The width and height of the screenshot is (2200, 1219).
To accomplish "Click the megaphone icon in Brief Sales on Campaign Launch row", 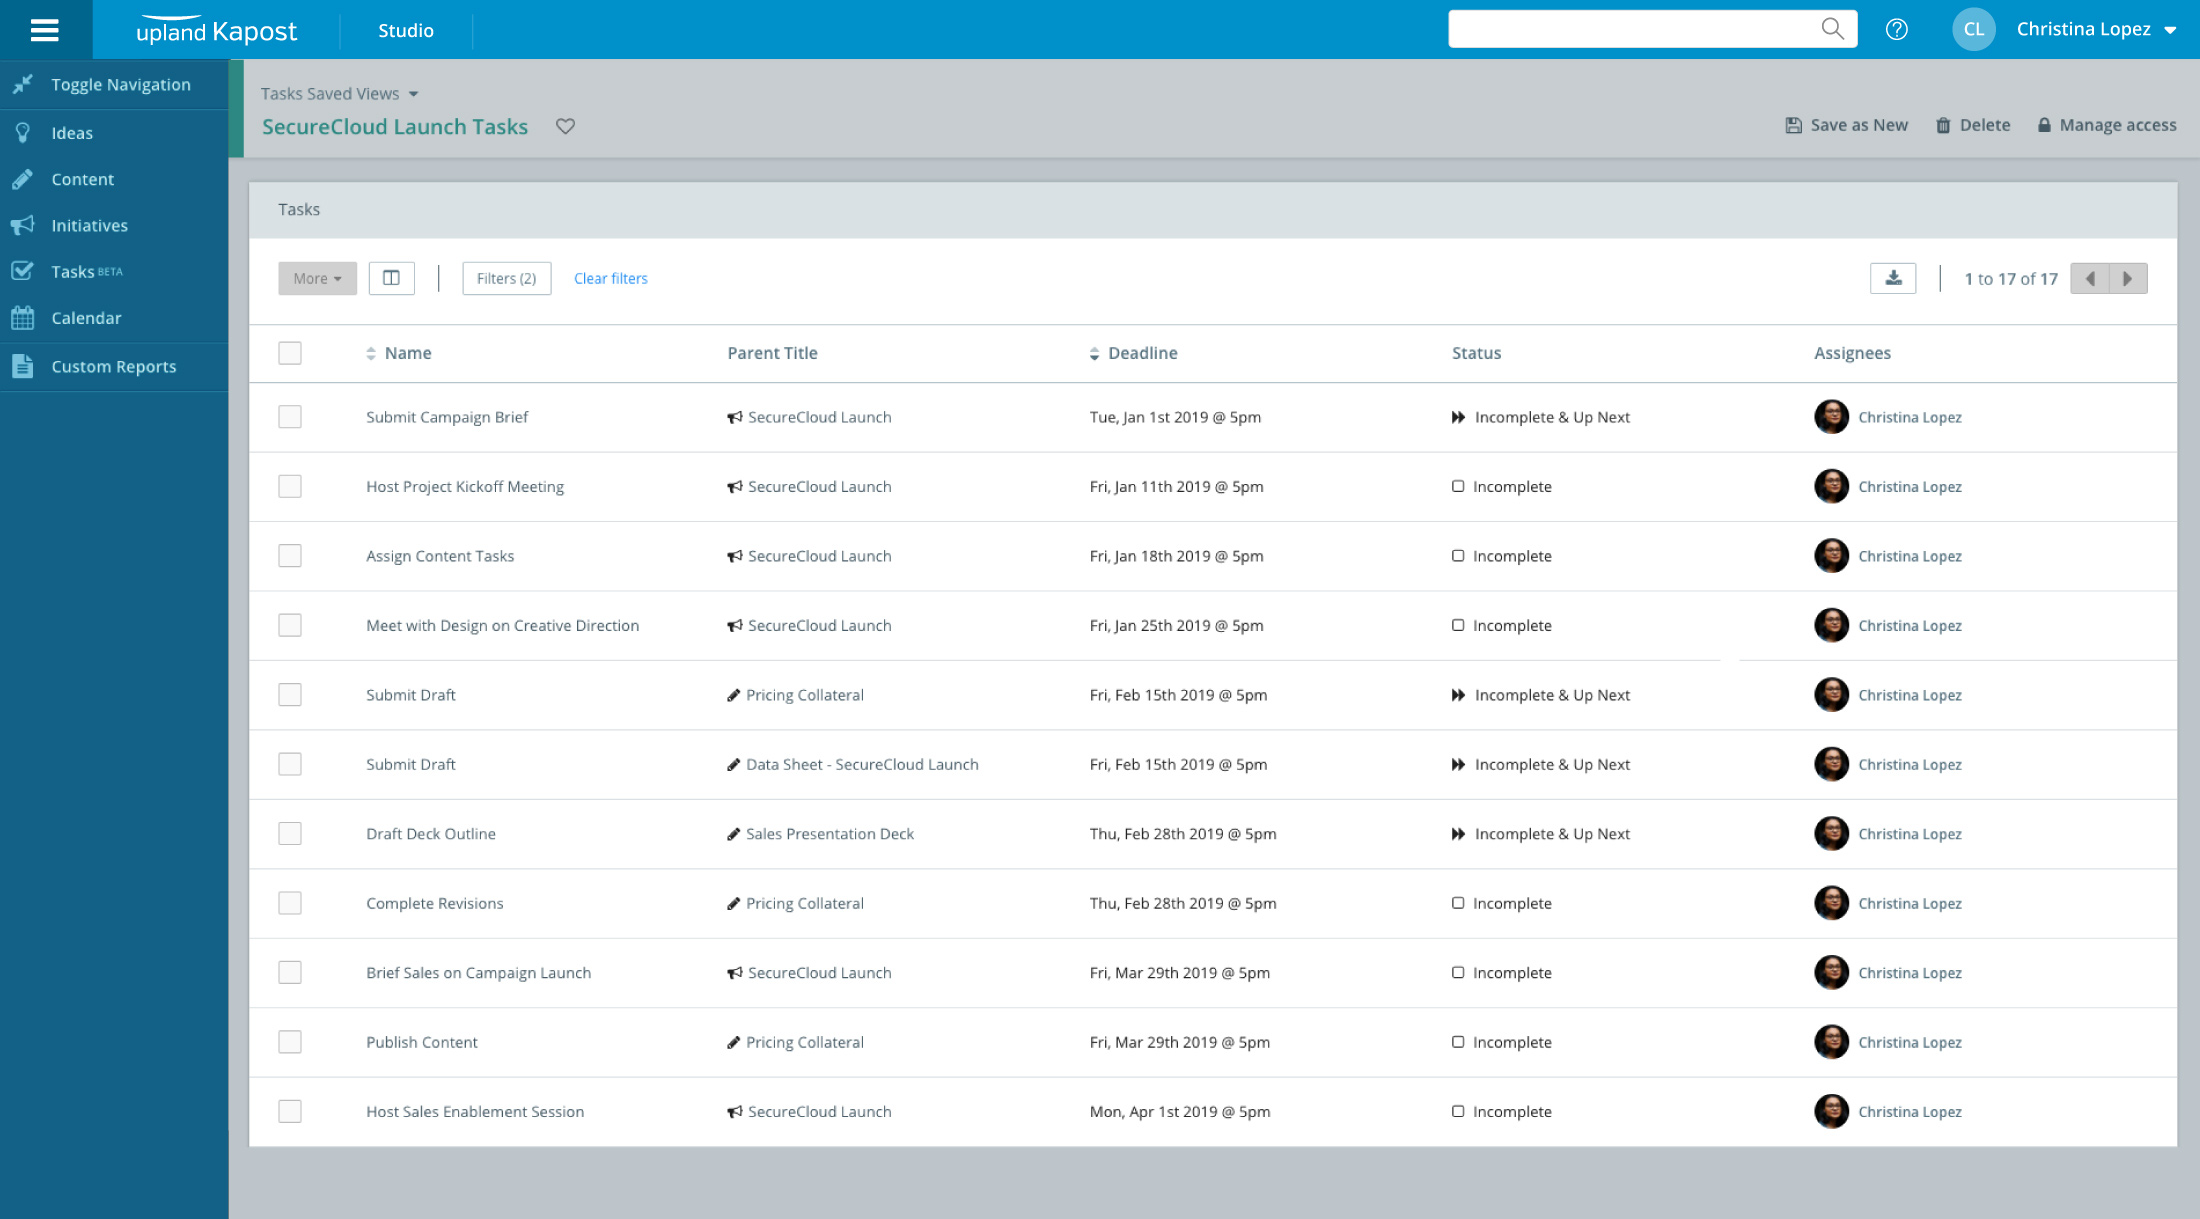I will [735, 973].
